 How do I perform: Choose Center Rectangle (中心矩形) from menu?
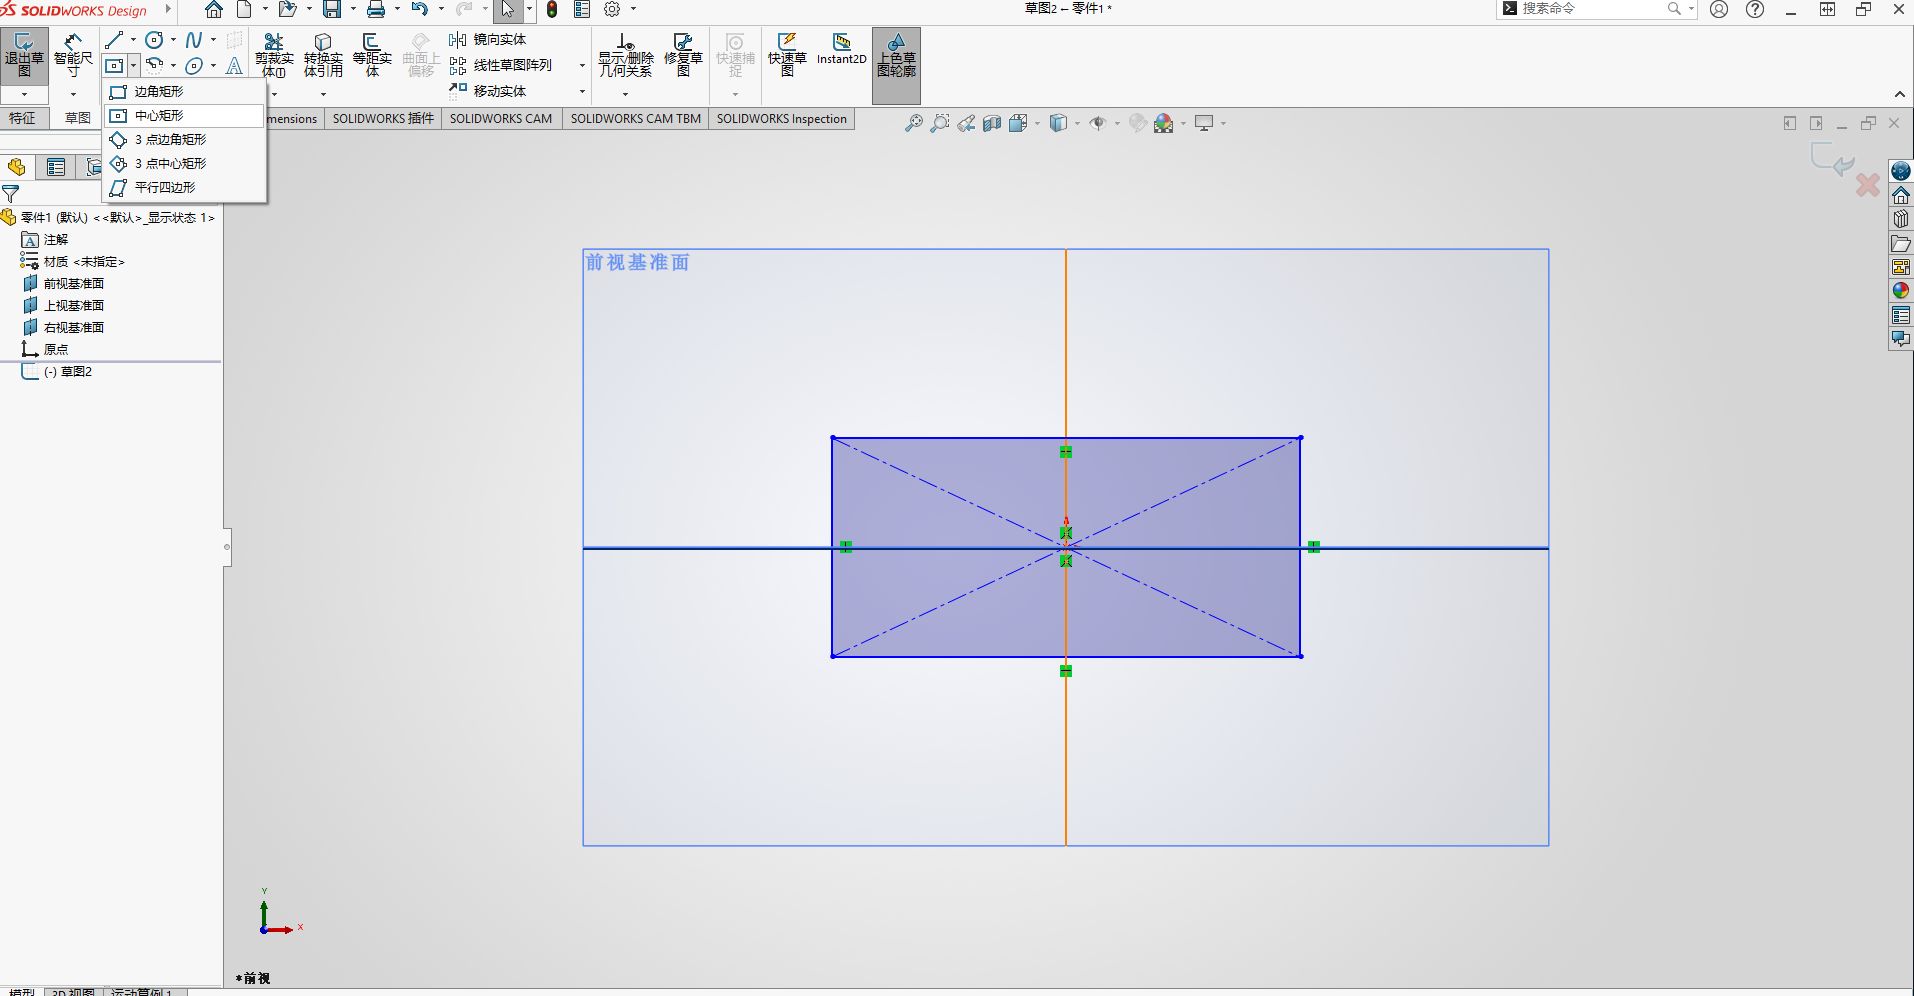[183, 115]
